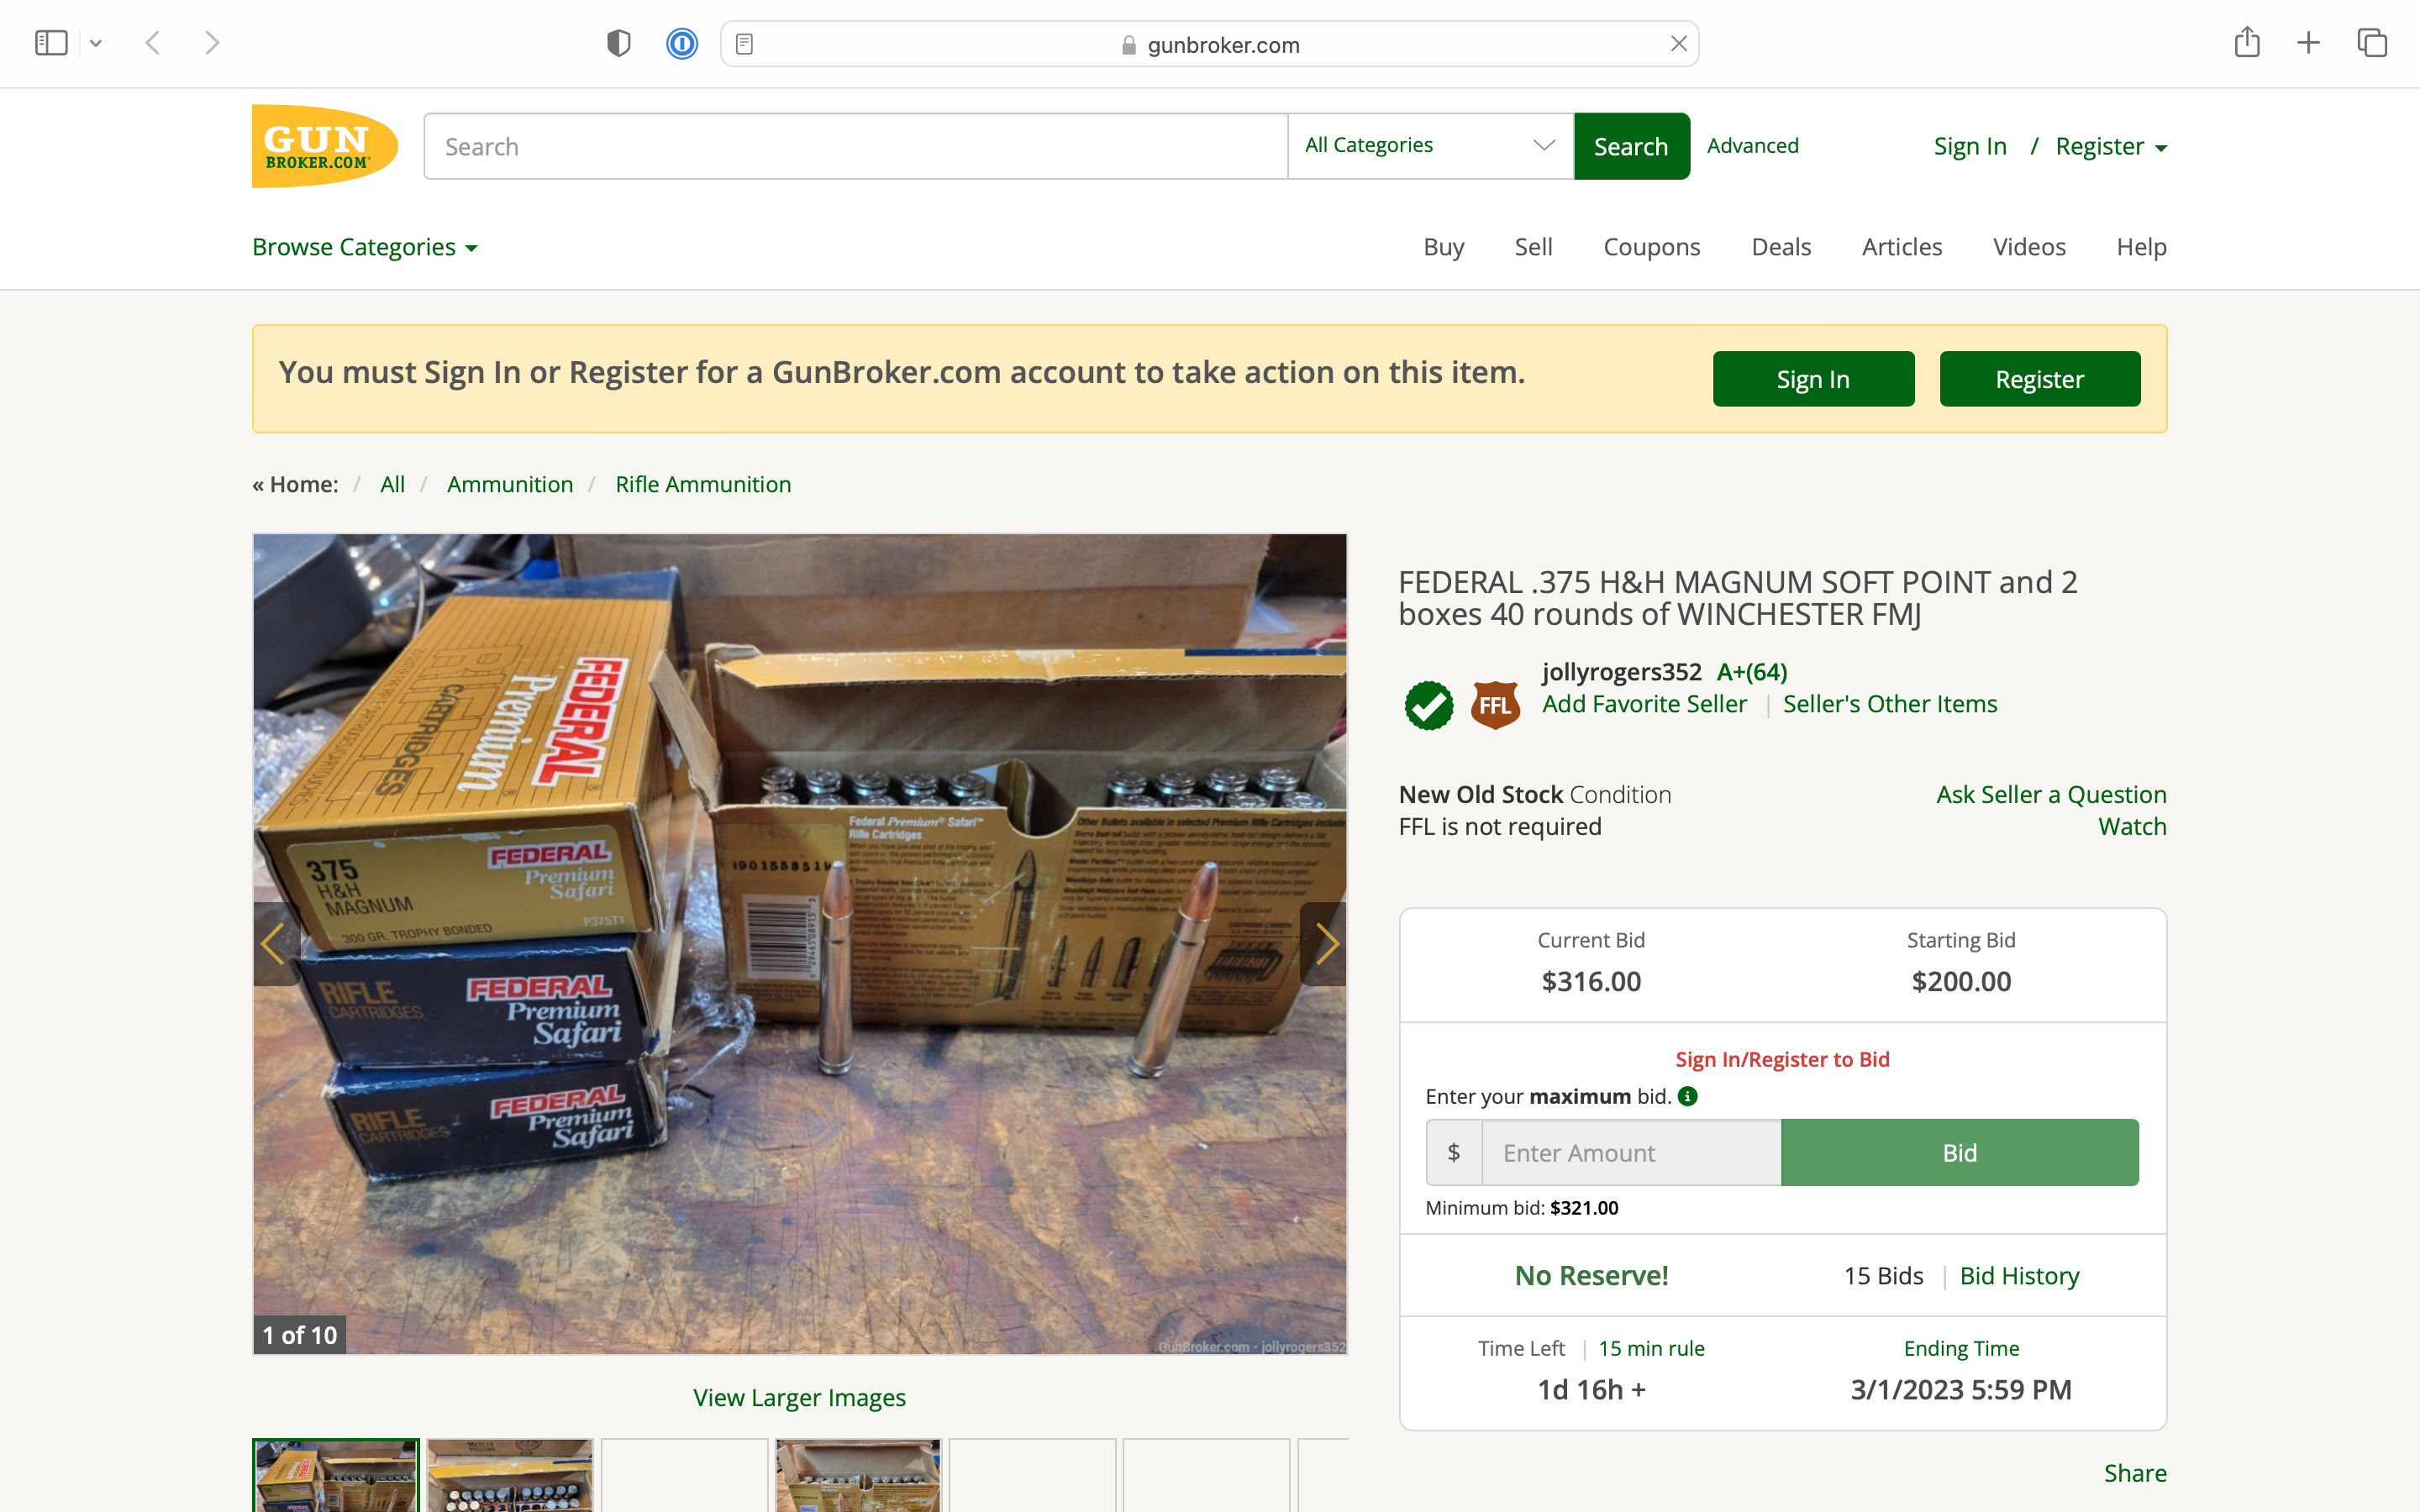2420x1512 pixels.
Task: Click the gunbroker.com address bar
Action: click(x=1209, y=44)
